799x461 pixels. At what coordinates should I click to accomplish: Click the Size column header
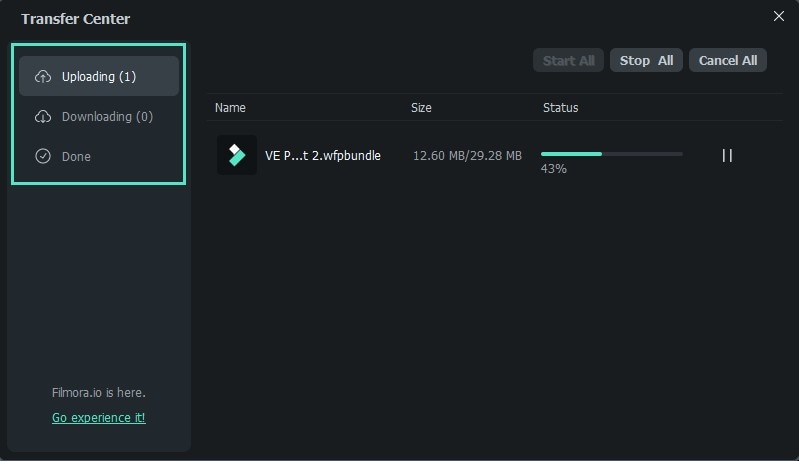[422, 107]
